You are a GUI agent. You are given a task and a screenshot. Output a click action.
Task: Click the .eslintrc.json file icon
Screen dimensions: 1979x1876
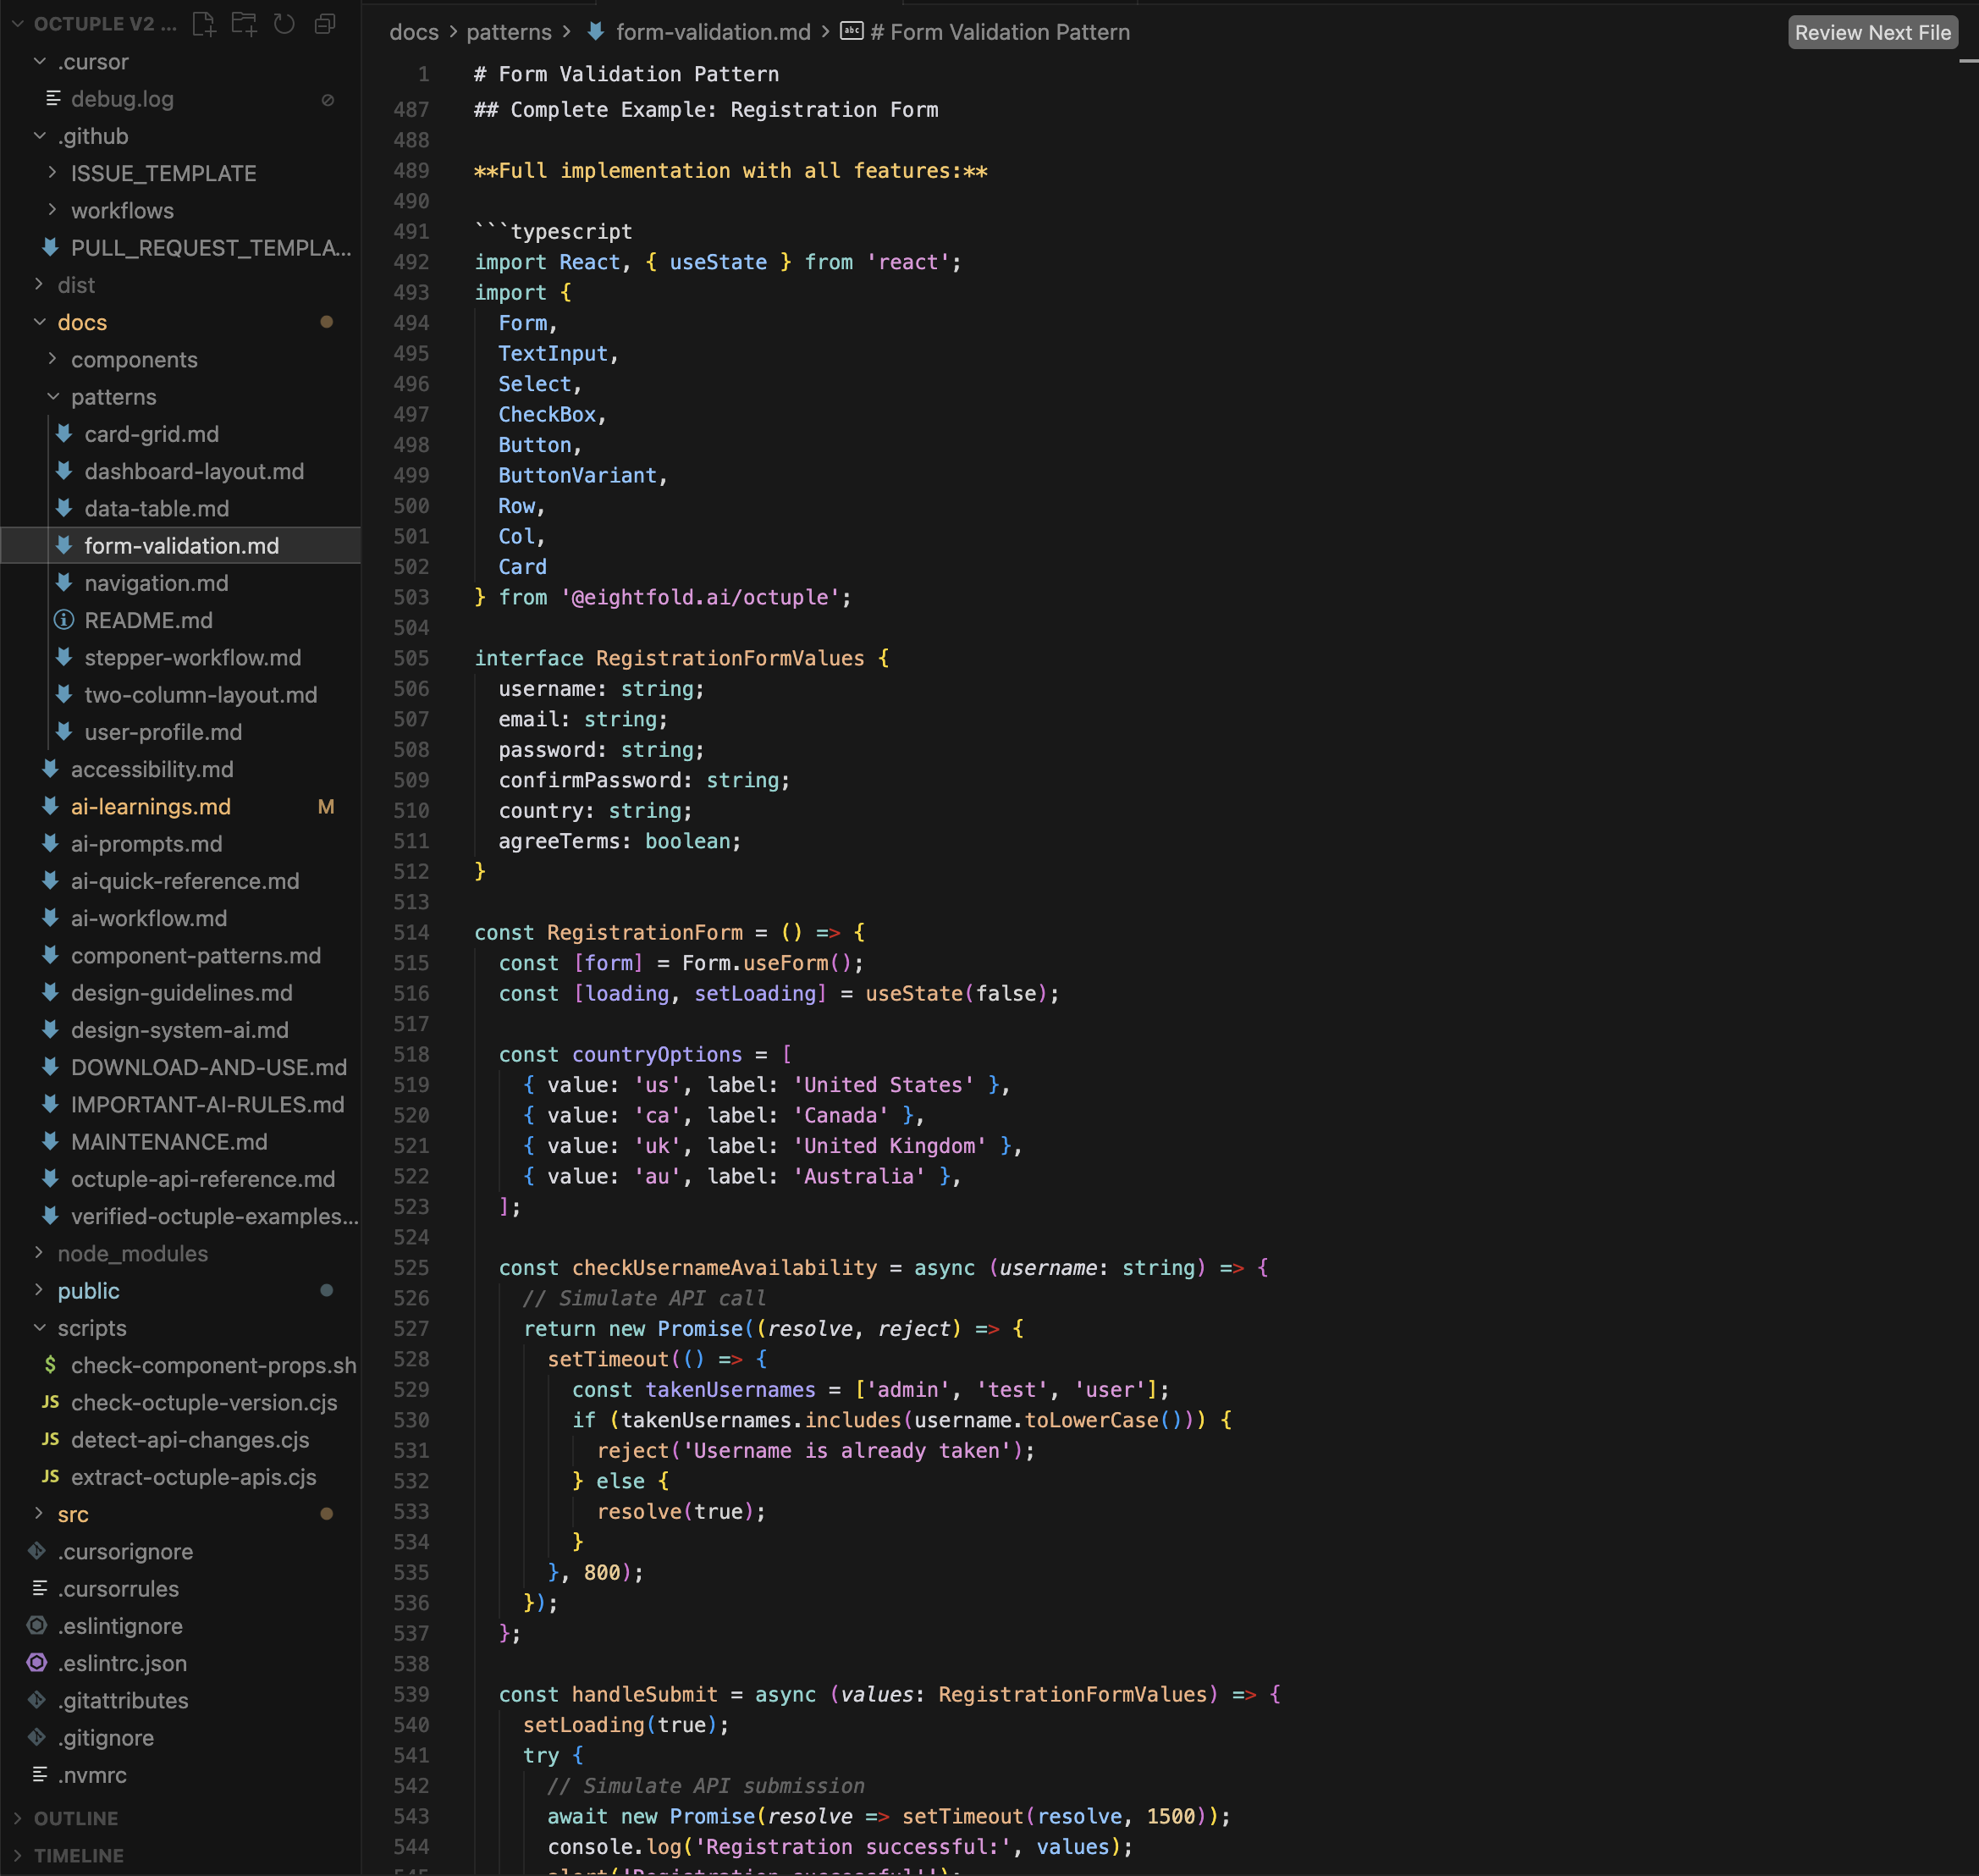[37, 1663]
